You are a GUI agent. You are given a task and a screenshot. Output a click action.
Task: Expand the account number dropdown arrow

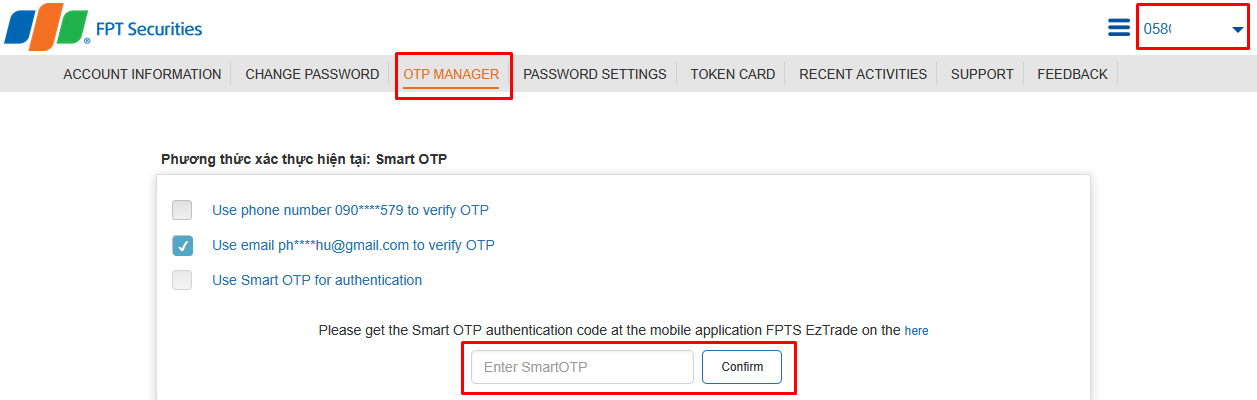pos(1238,30)
